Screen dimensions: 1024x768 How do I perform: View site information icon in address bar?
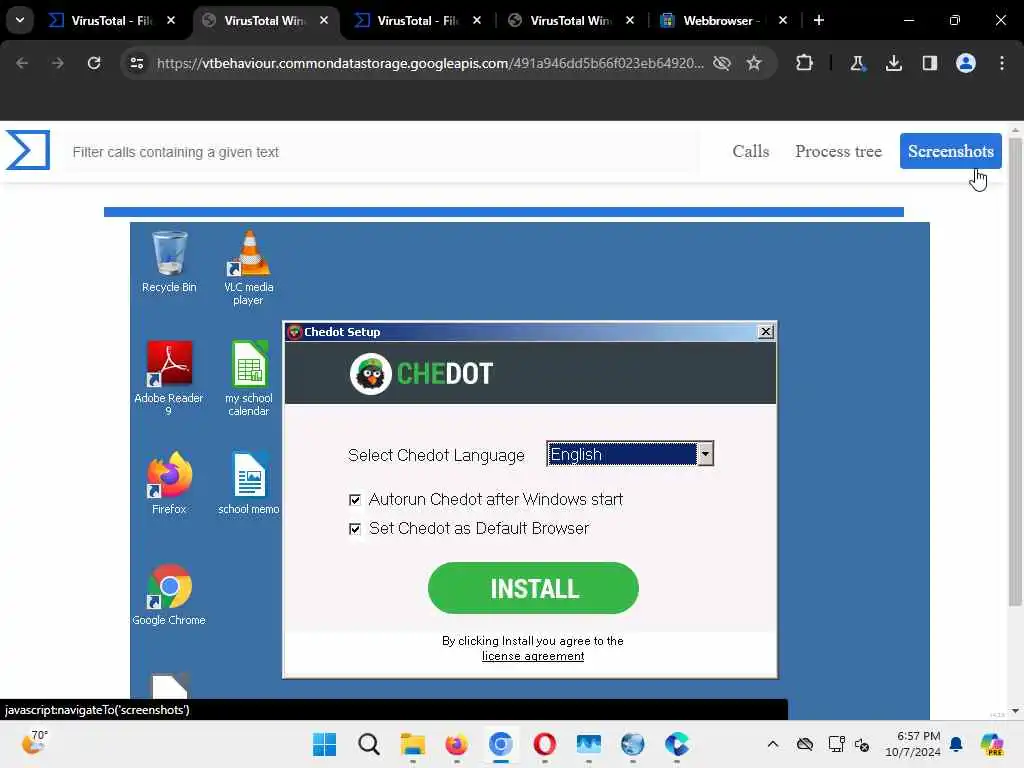(x=136, y=63)
